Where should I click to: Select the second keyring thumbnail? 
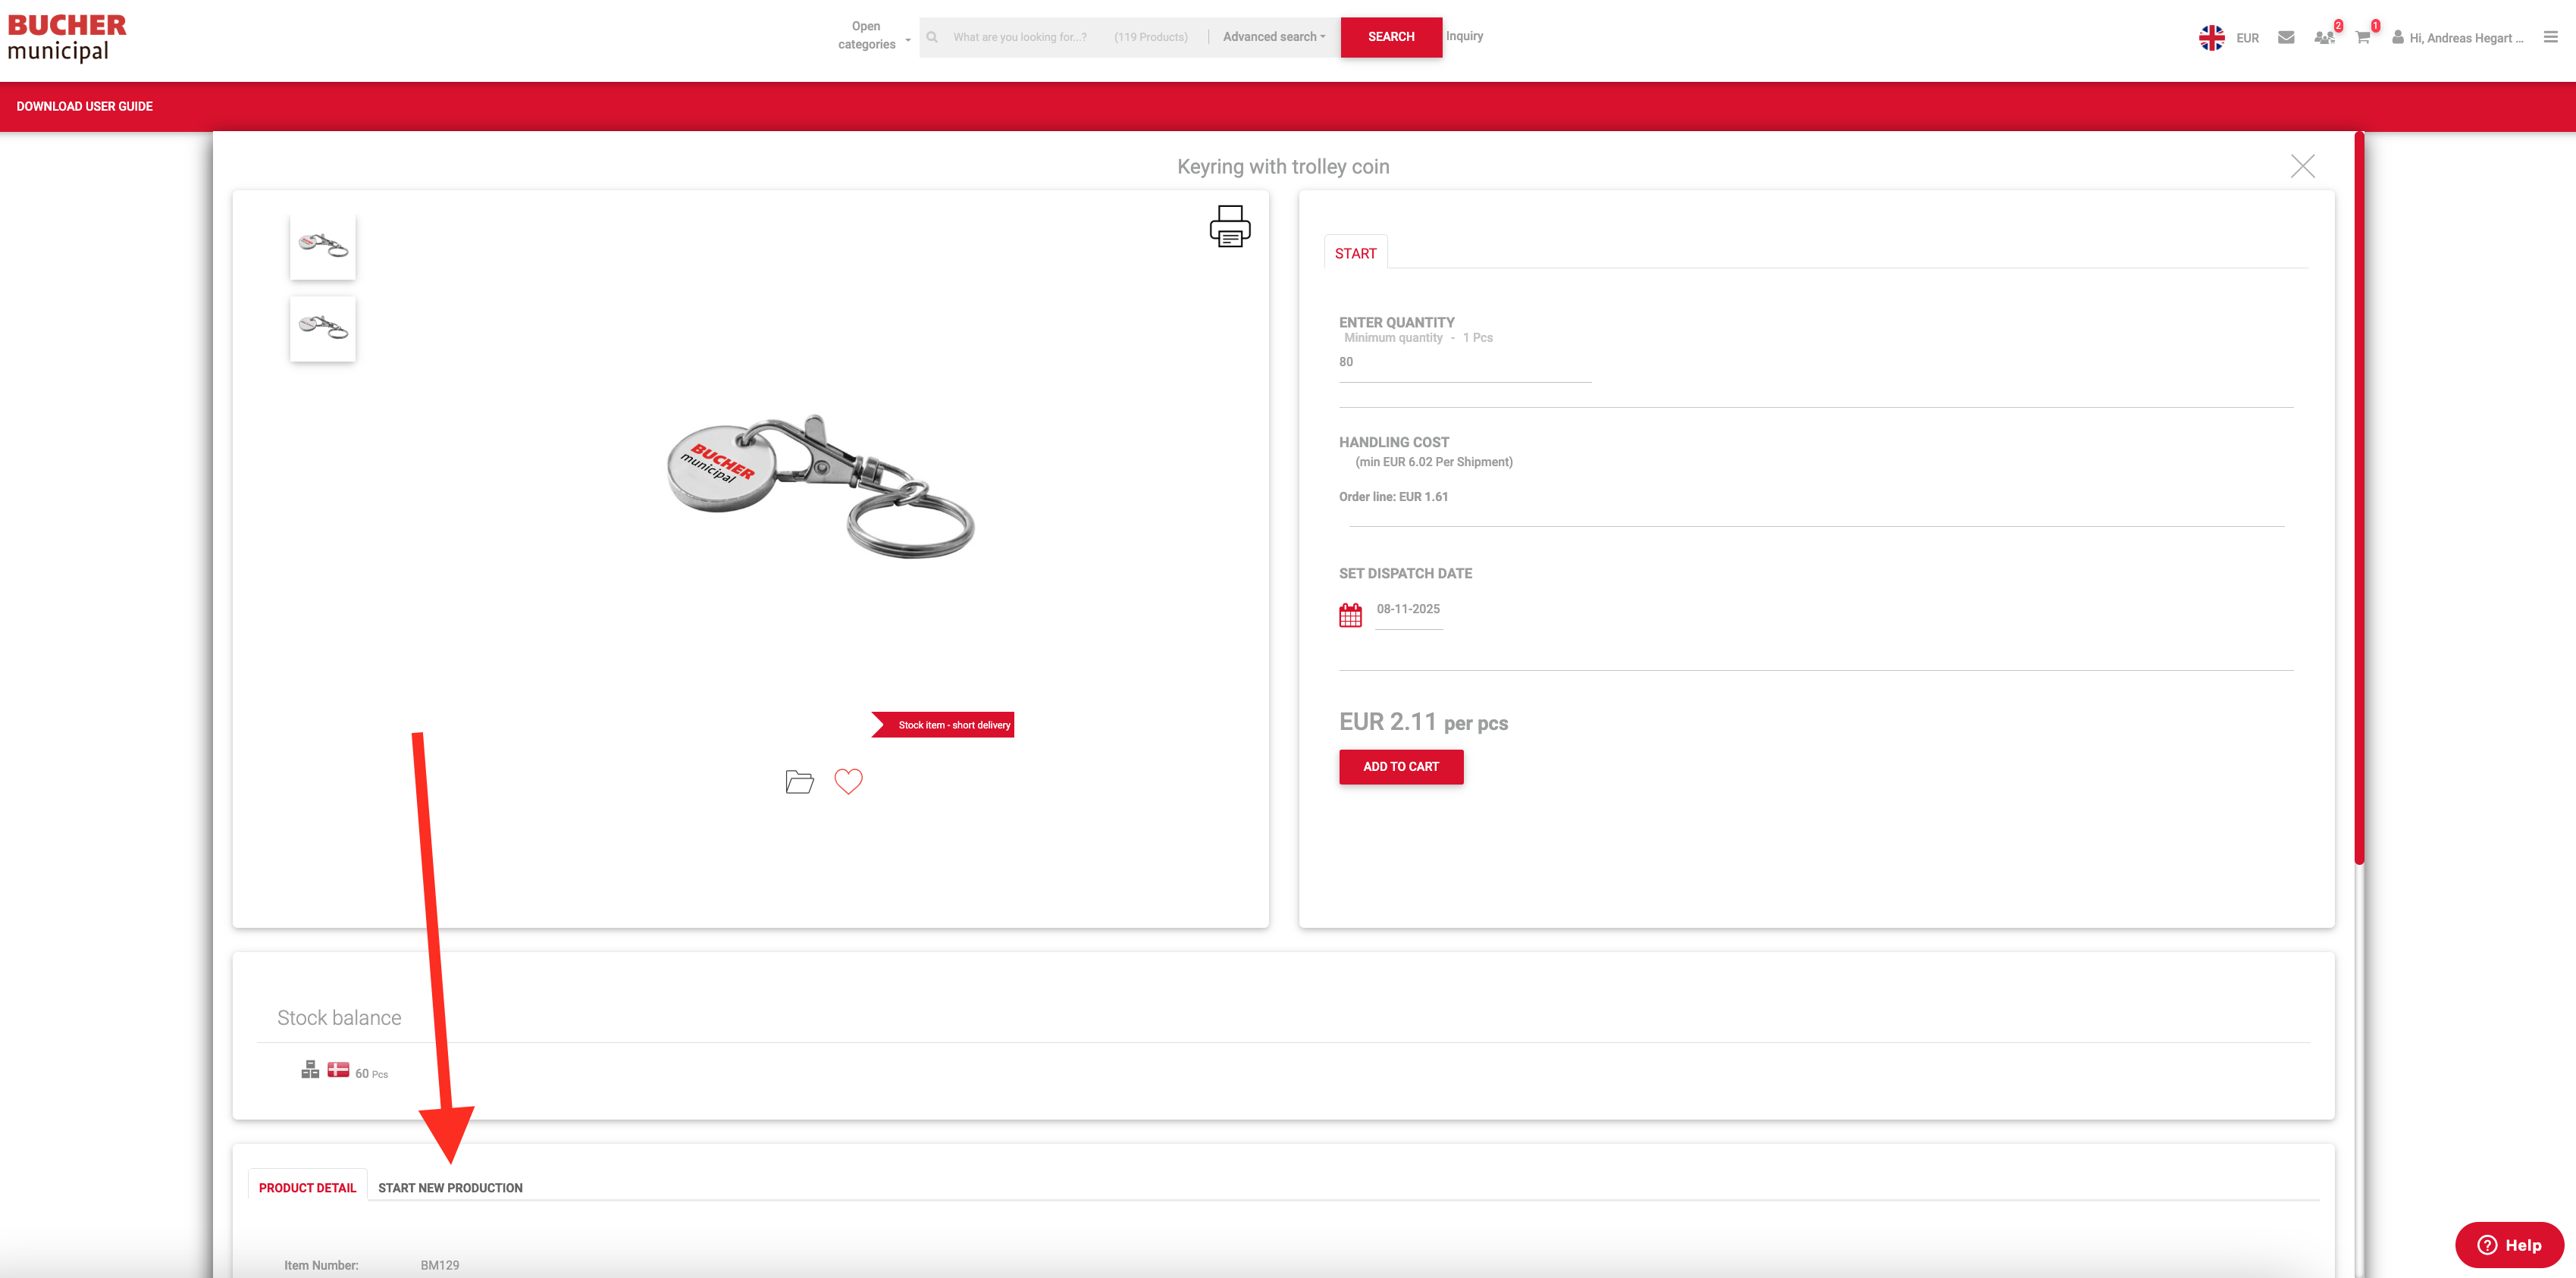tap(322, 328)
